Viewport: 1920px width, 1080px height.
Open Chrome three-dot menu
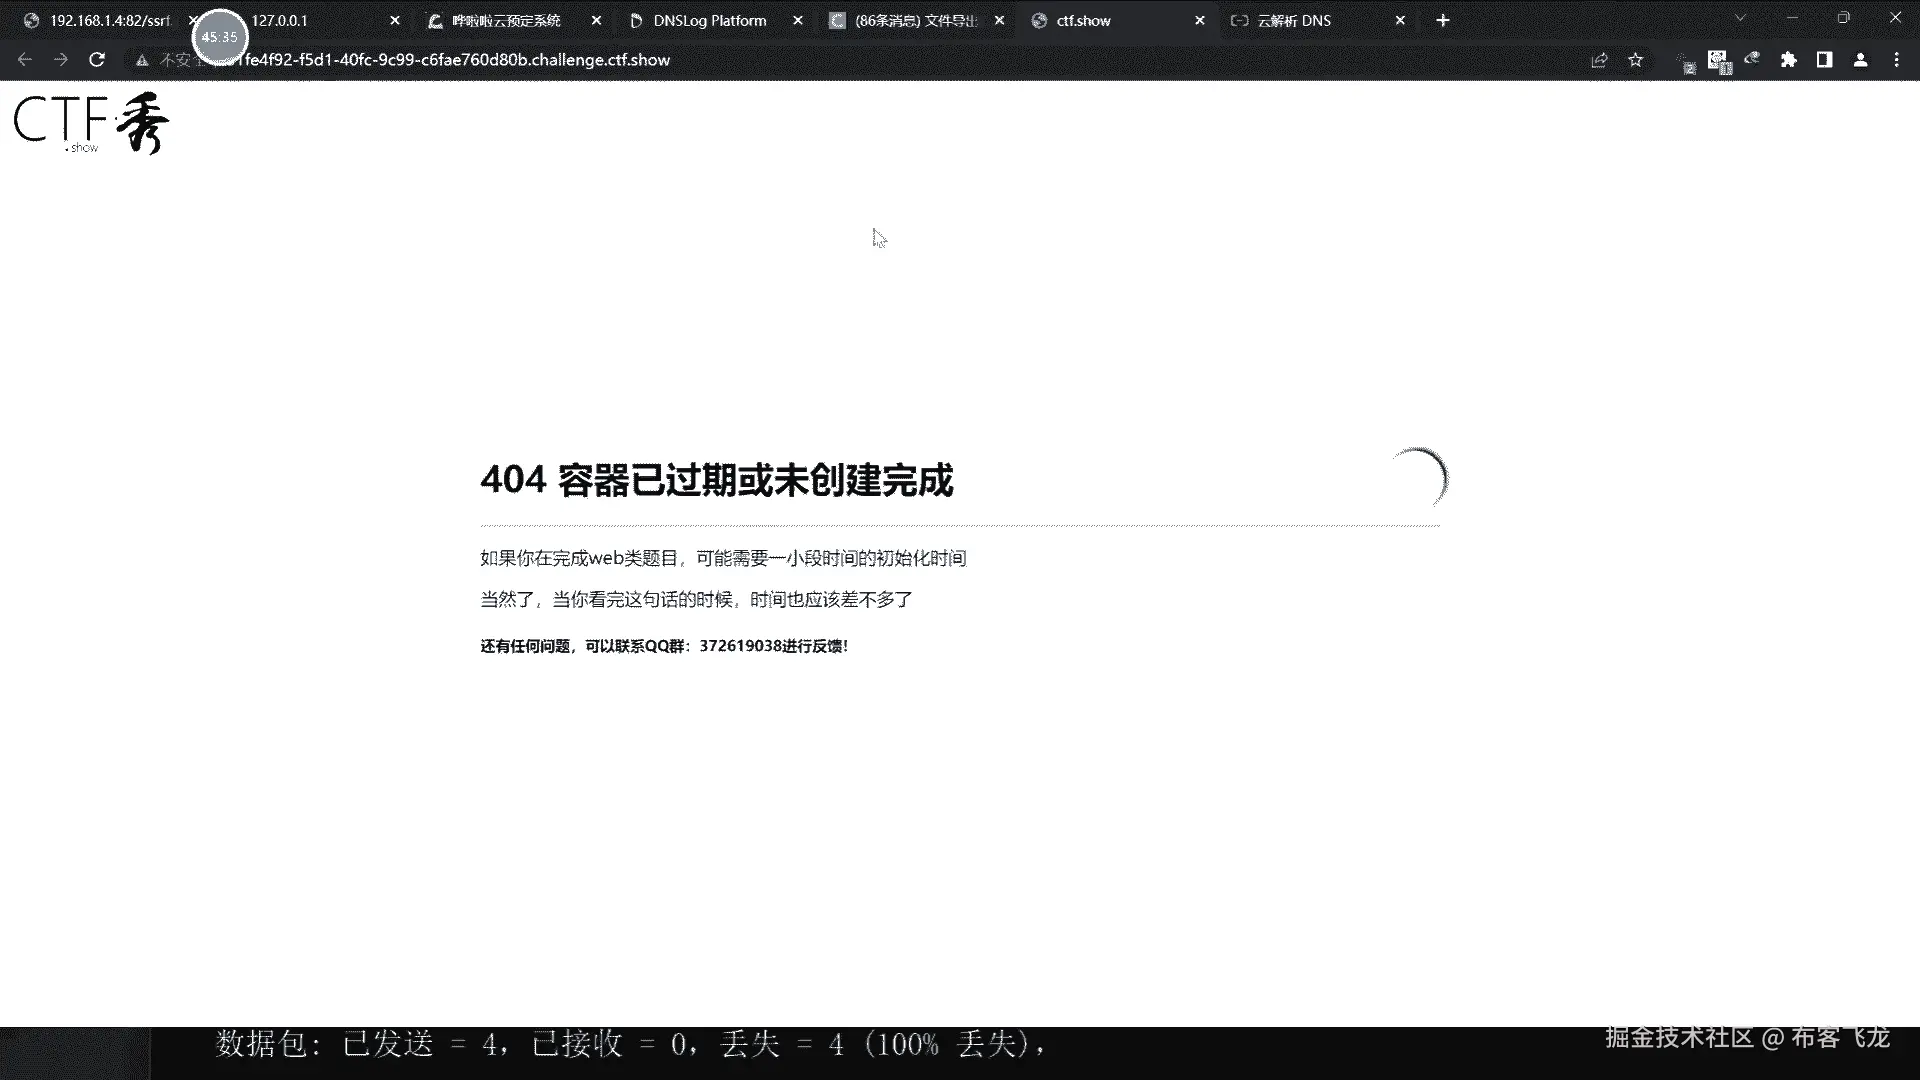click(1896, 60)
